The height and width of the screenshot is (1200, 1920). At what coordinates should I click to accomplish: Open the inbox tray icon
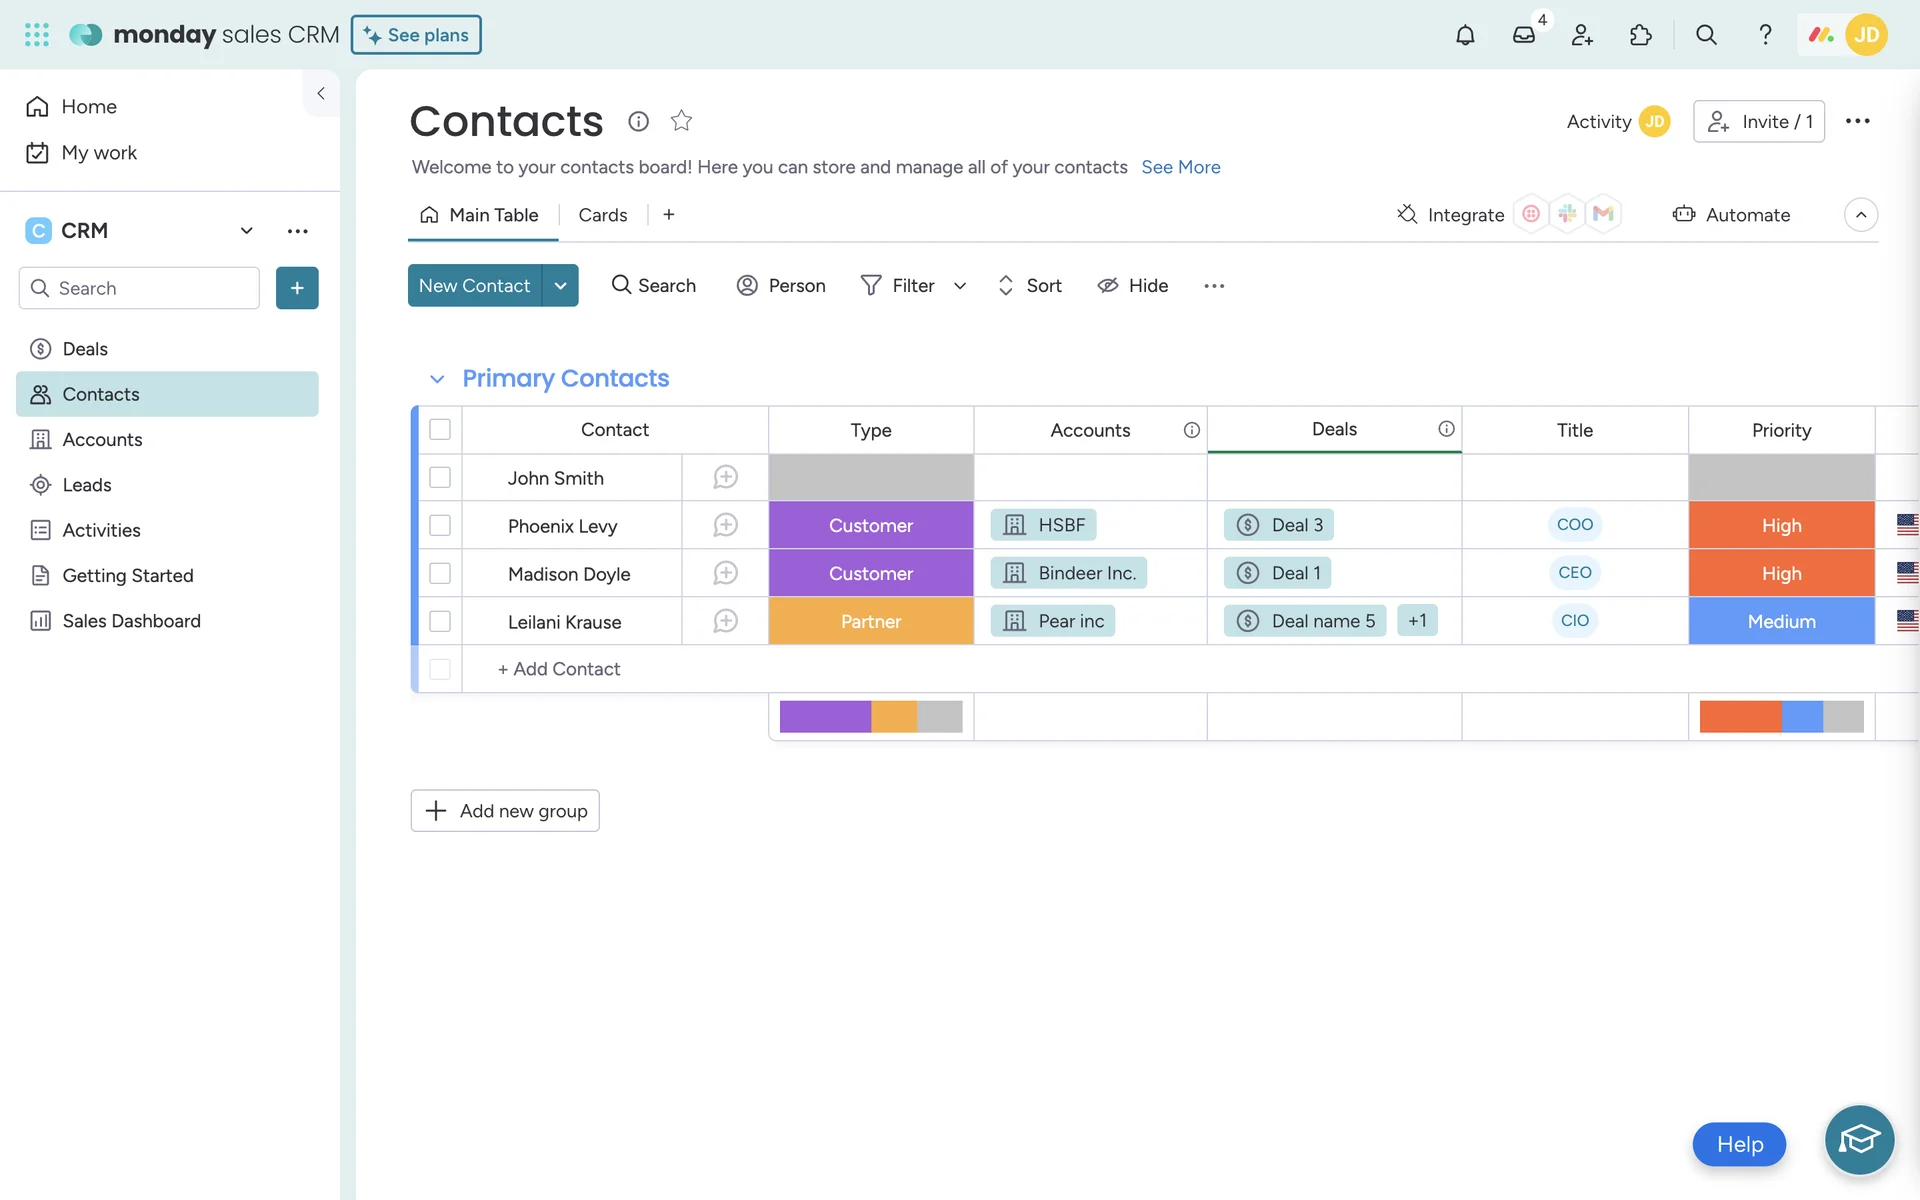click(1523, 35)
